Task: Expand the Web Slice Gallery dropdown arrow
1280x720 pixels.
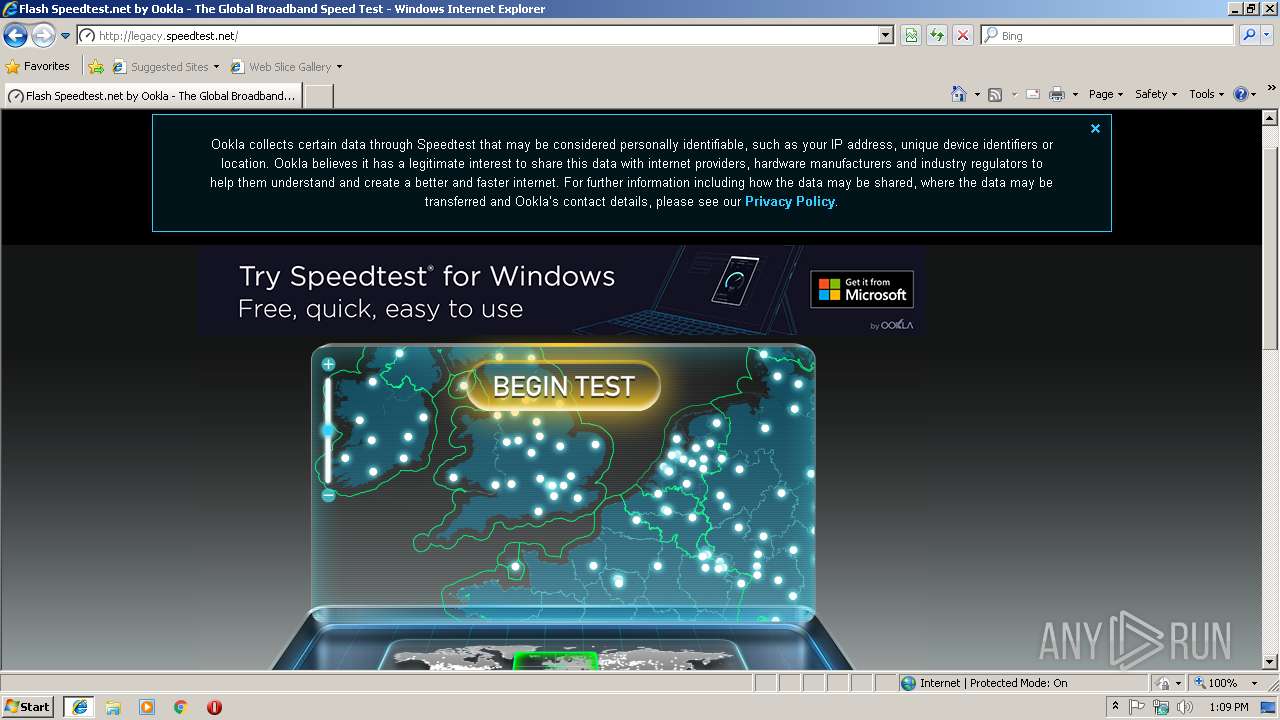Action: (339, 67)
